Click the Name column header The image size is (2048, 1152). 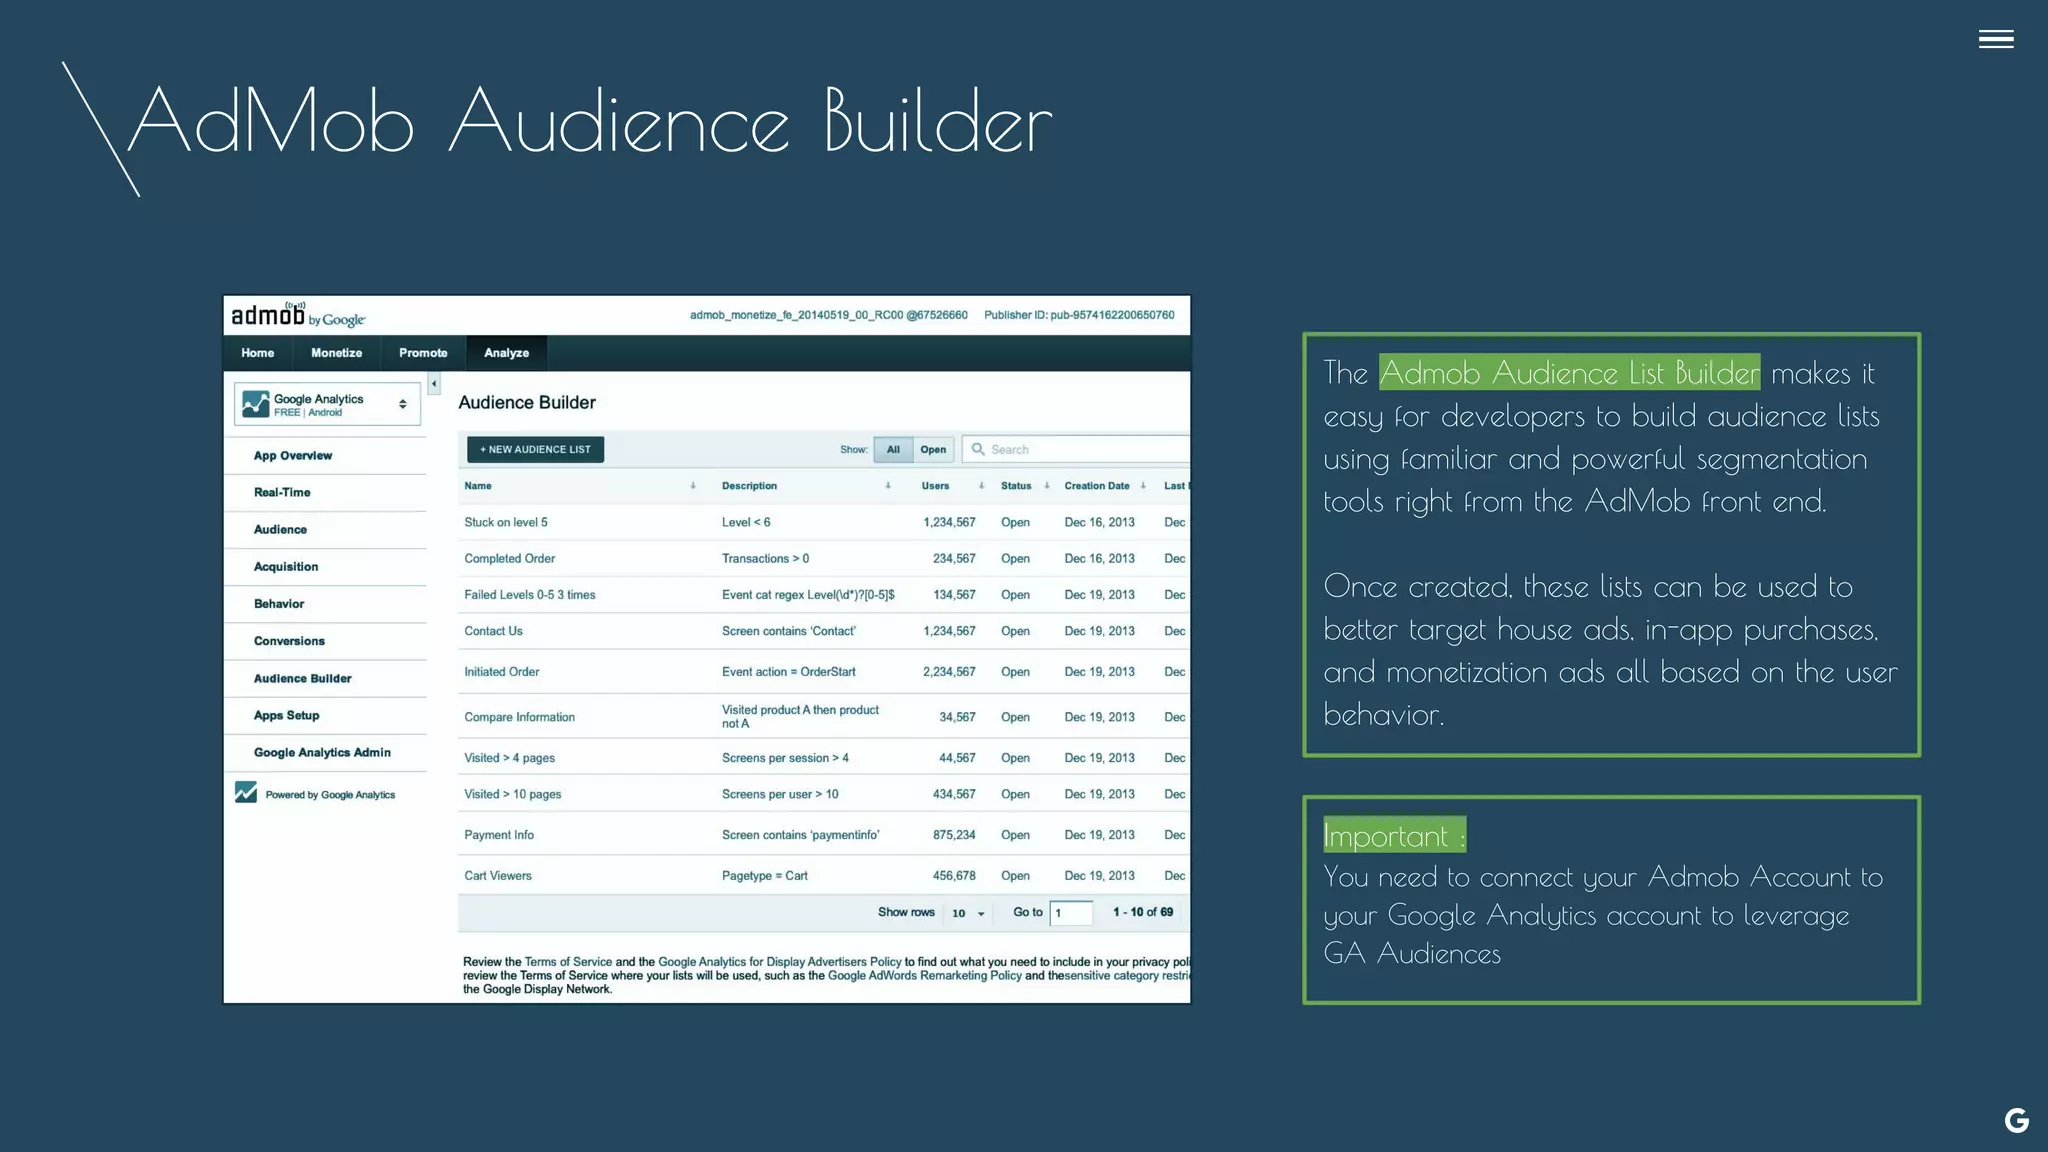(x=478, y=486)
